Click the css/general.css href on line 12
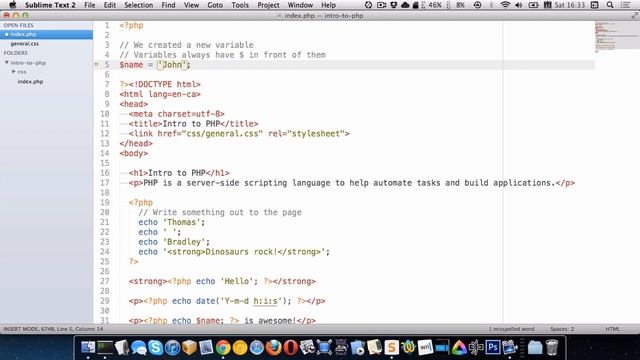The width and height of the screenshot is (640, 360). click(x=223, y=133)
